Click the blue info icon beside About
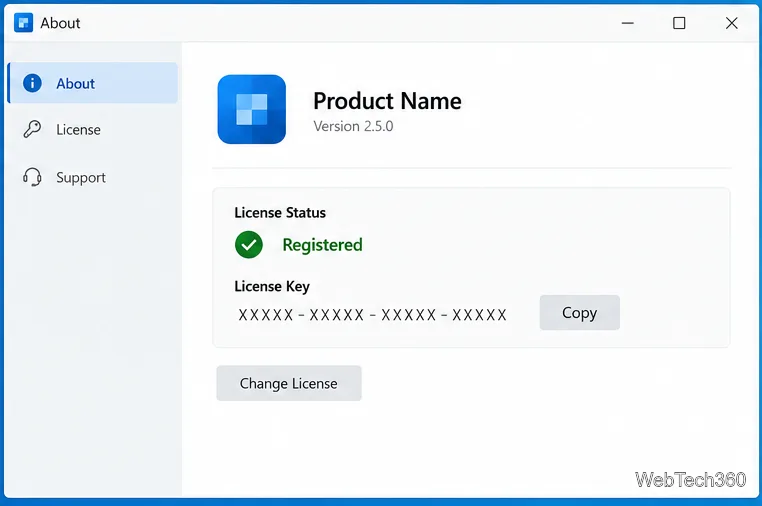 33,83
